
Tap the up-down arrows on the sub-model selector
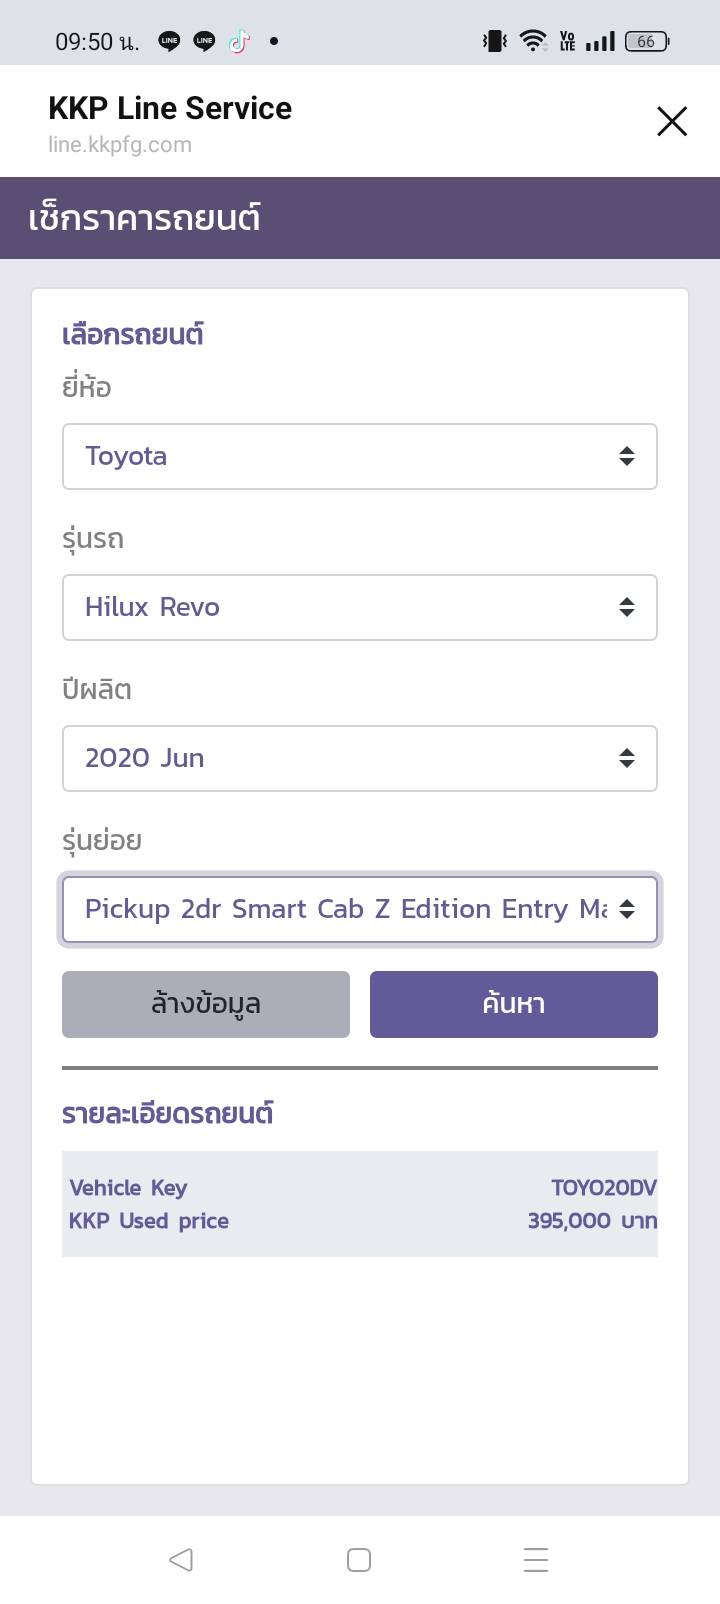coord(627,909)
